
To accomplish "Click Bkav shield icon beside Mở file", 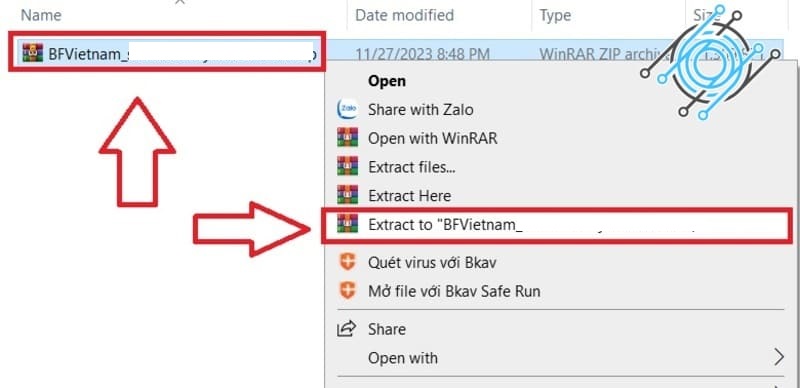I will (347, 291).
